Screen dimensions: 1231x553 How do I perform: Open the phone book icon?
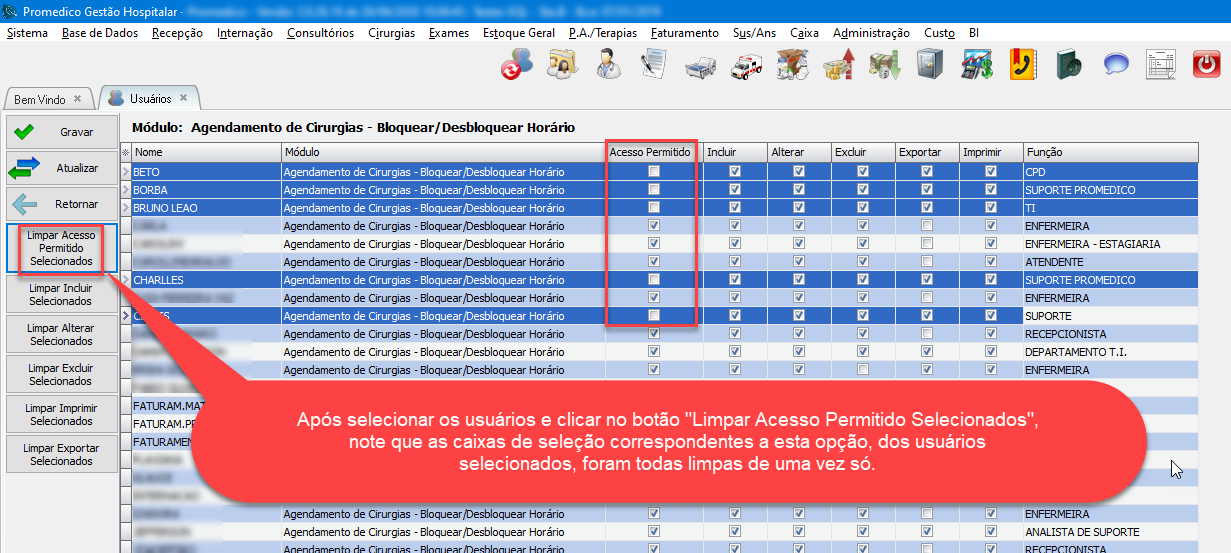coord(1022,66)
